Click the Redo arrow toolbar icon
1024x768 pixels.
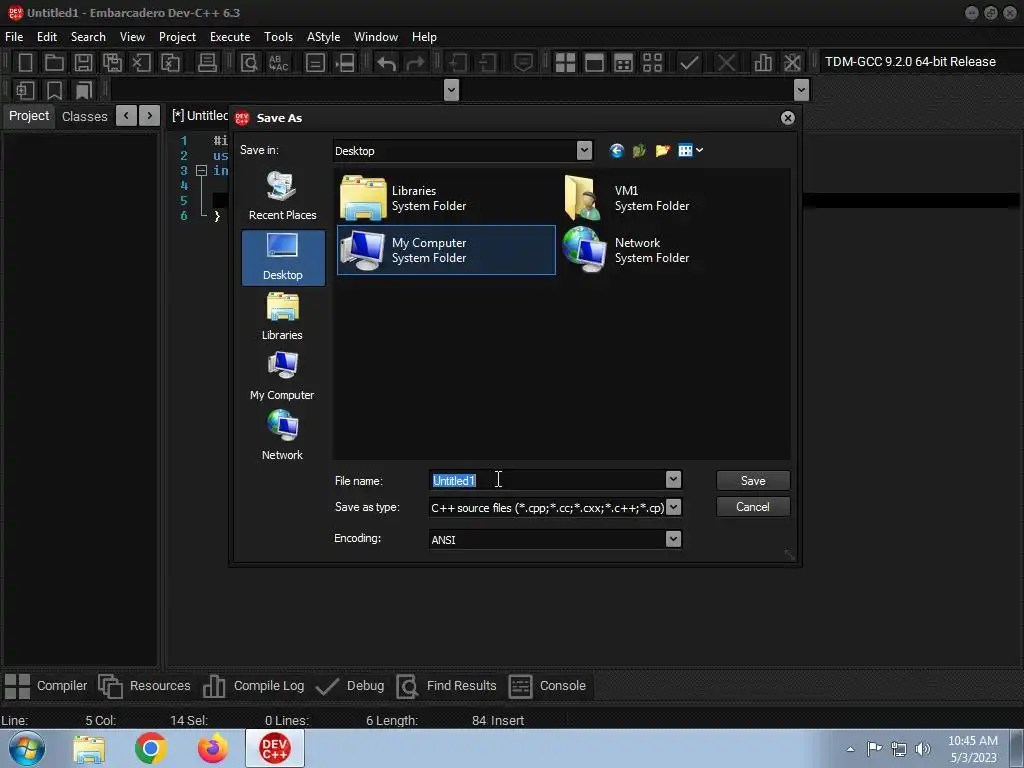coord(415,63)
